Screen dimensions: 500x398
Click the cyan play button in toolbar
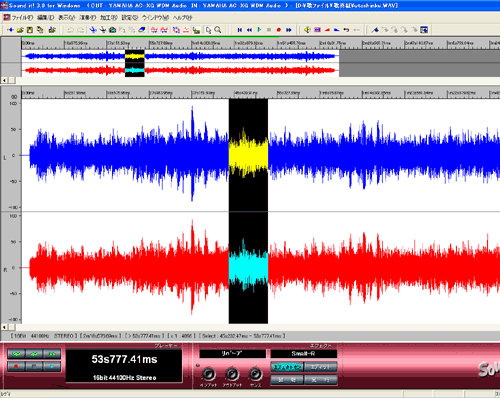[x=259, y=30]
